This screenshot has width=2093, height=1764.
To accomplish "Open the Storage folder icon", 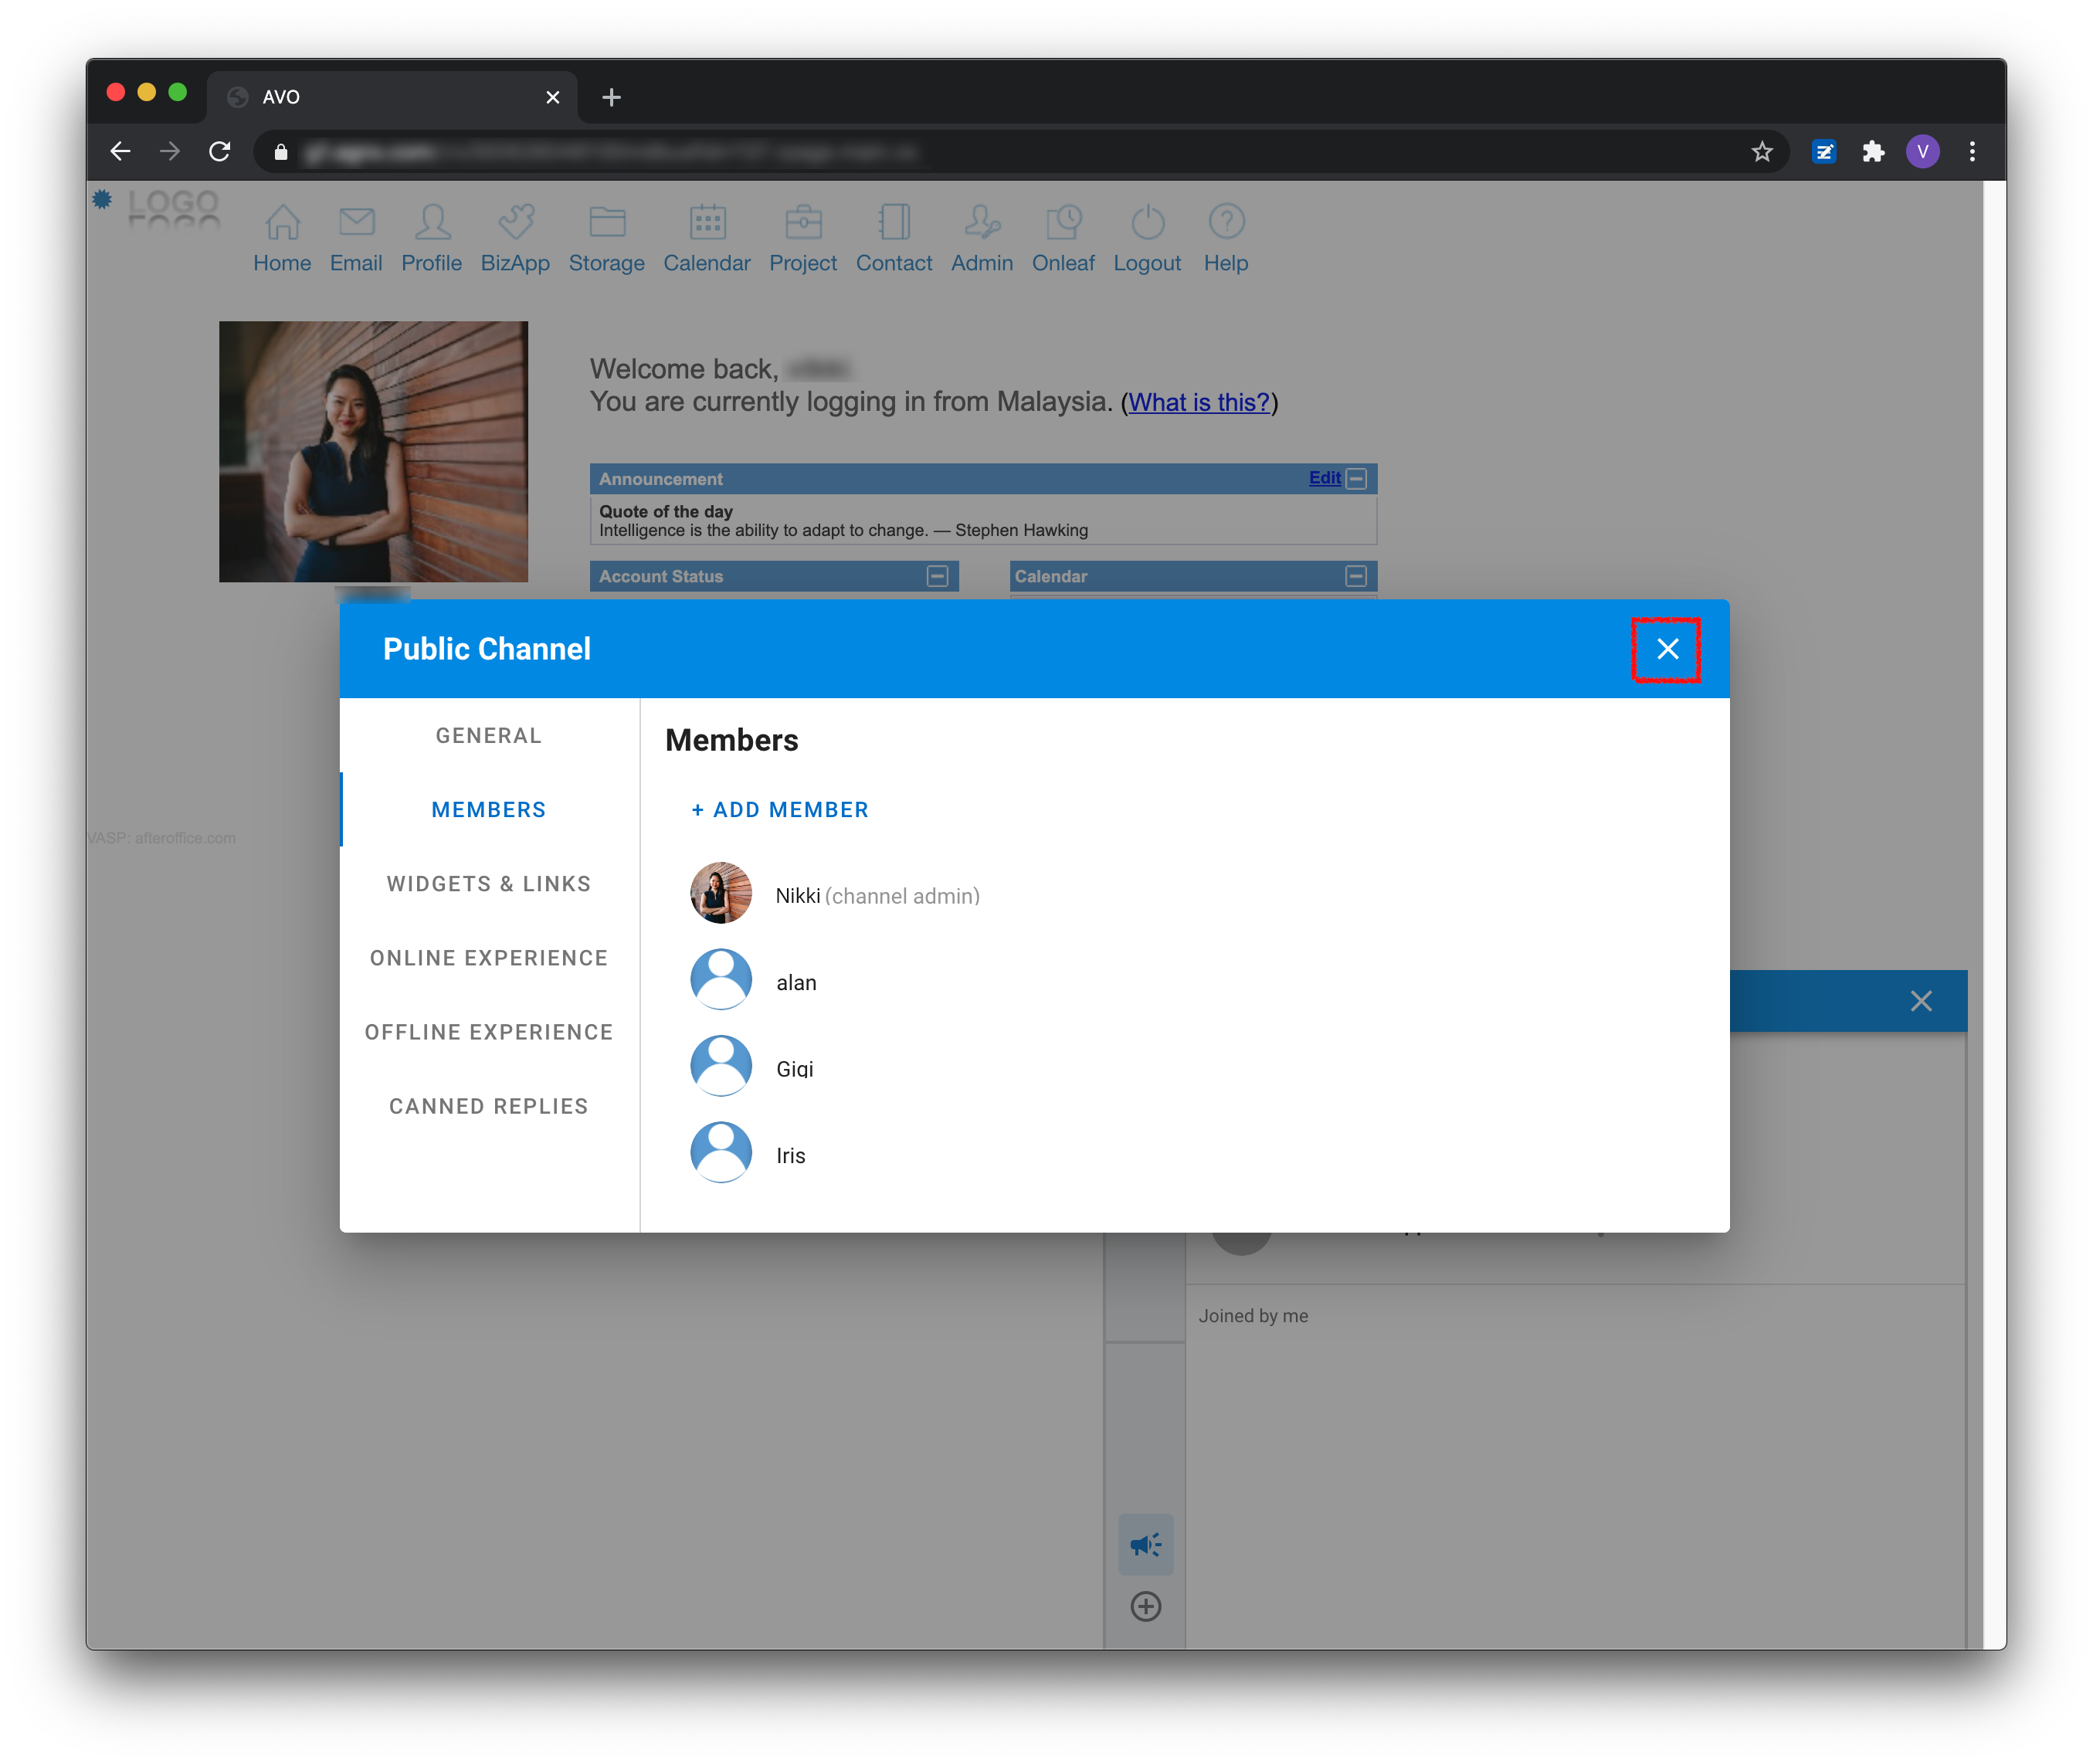I will point(607,222).
